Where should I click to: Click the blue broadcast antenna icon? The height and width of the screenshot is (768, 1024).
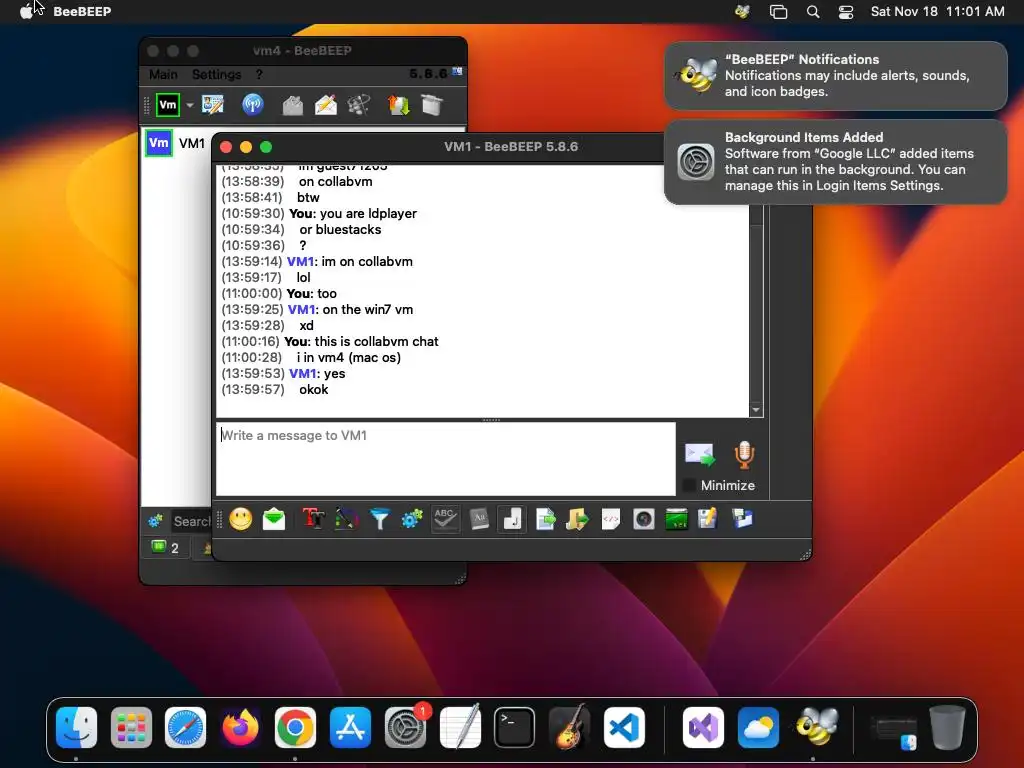coord(253,104)
